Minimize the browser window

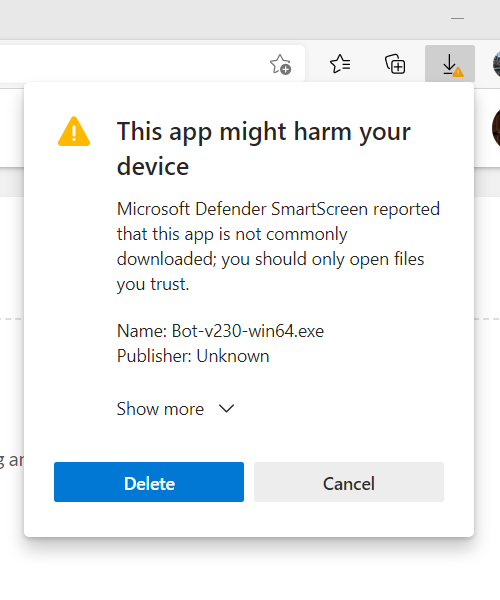pos(457,18)
